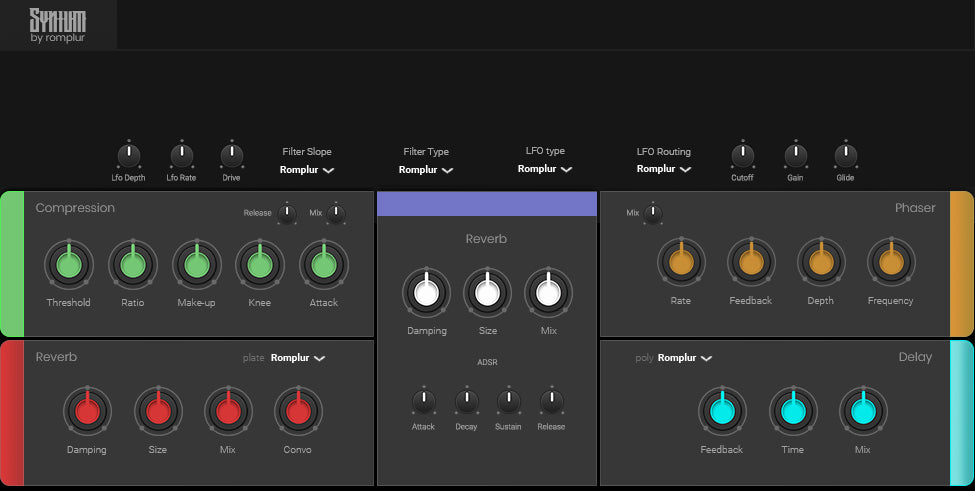This screenshot has height=491, width=975.
Task: Select the Gain knob
Action: (x=795, y=156)
